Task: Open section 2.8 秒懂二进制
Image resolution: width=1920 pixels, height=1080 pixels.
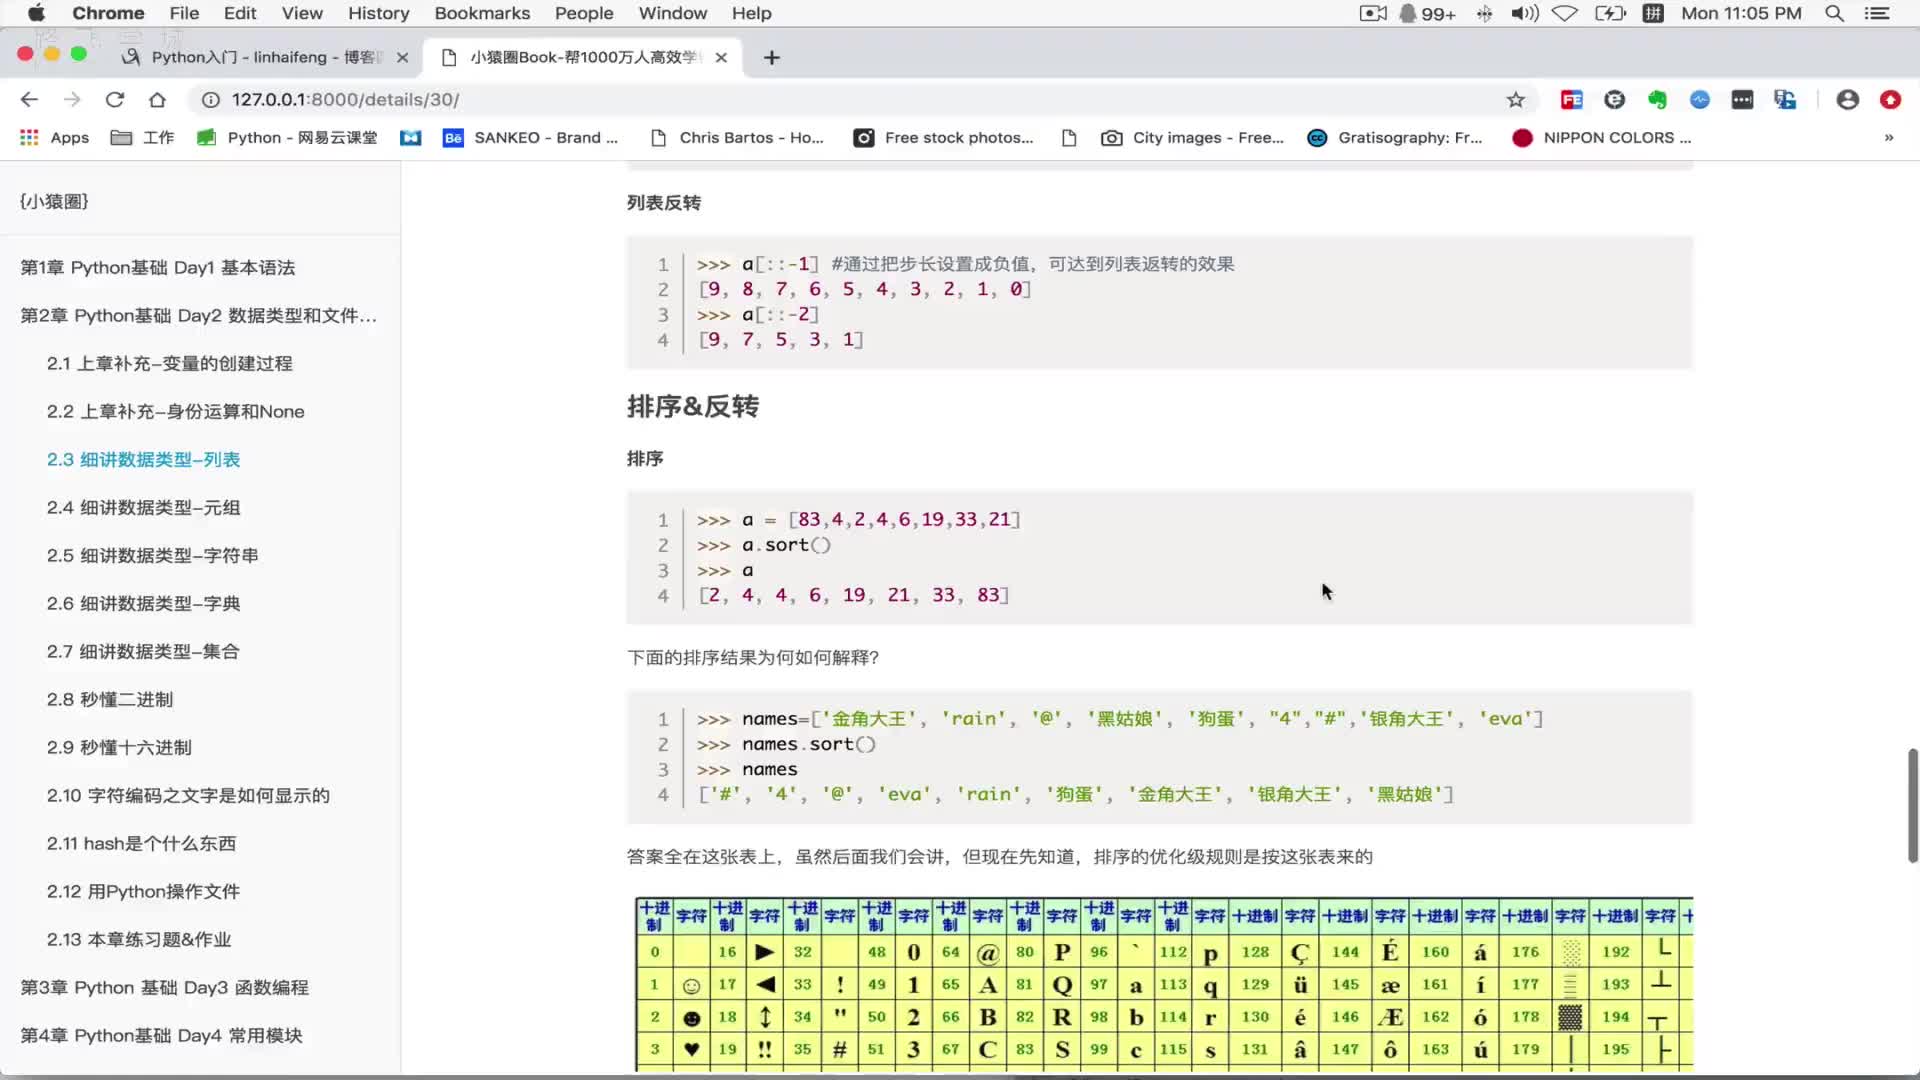Action: point(110,699)
